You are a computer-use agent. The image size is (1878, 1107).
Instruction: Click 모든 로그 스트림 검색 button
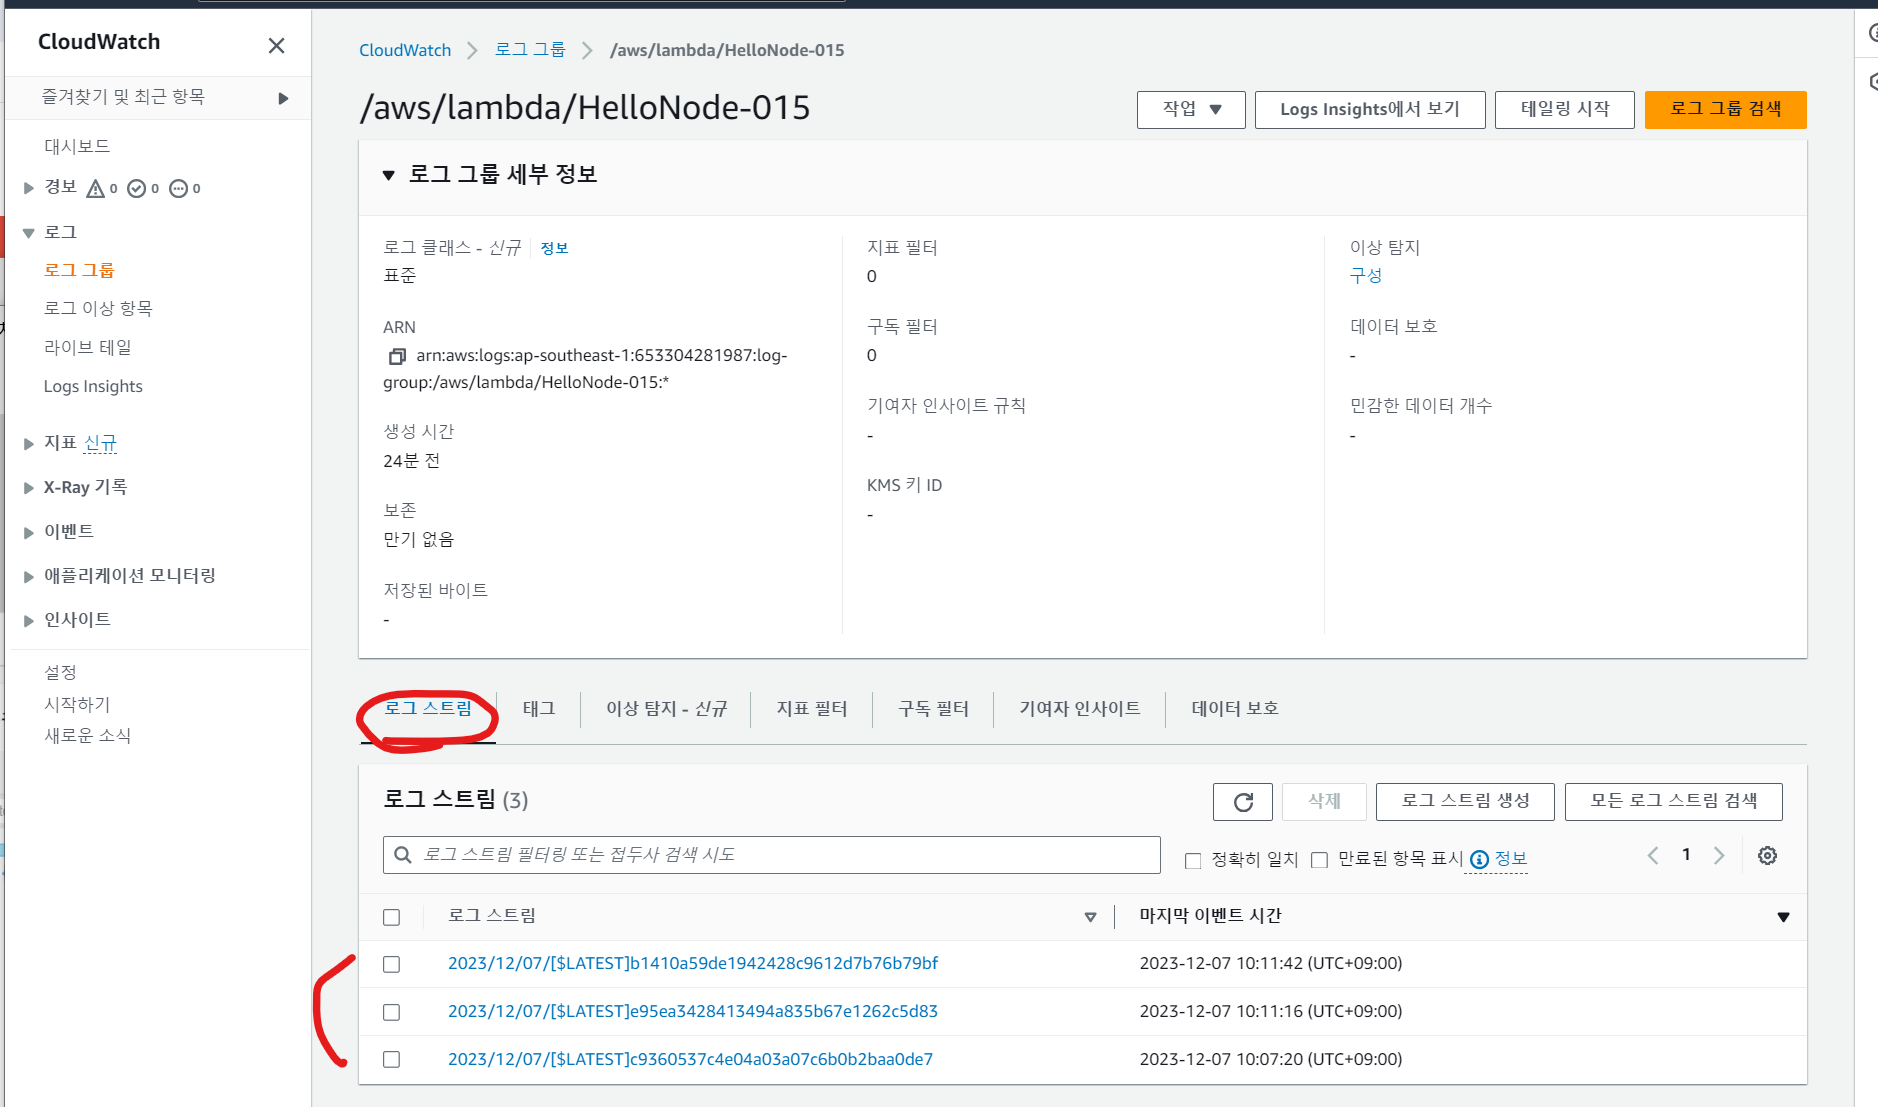[1674, 801]
